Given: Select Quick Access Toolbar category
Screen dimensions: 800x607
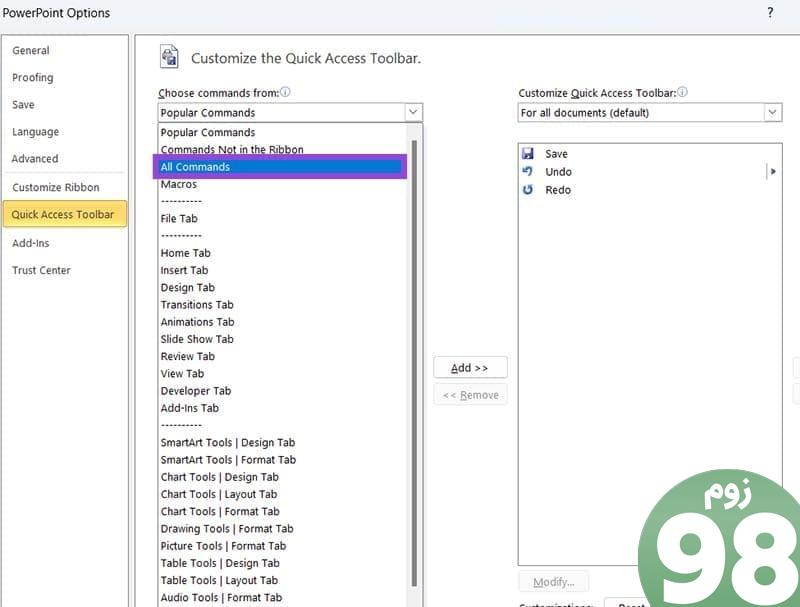Looking at the screenshot, I should click(64, 214).
